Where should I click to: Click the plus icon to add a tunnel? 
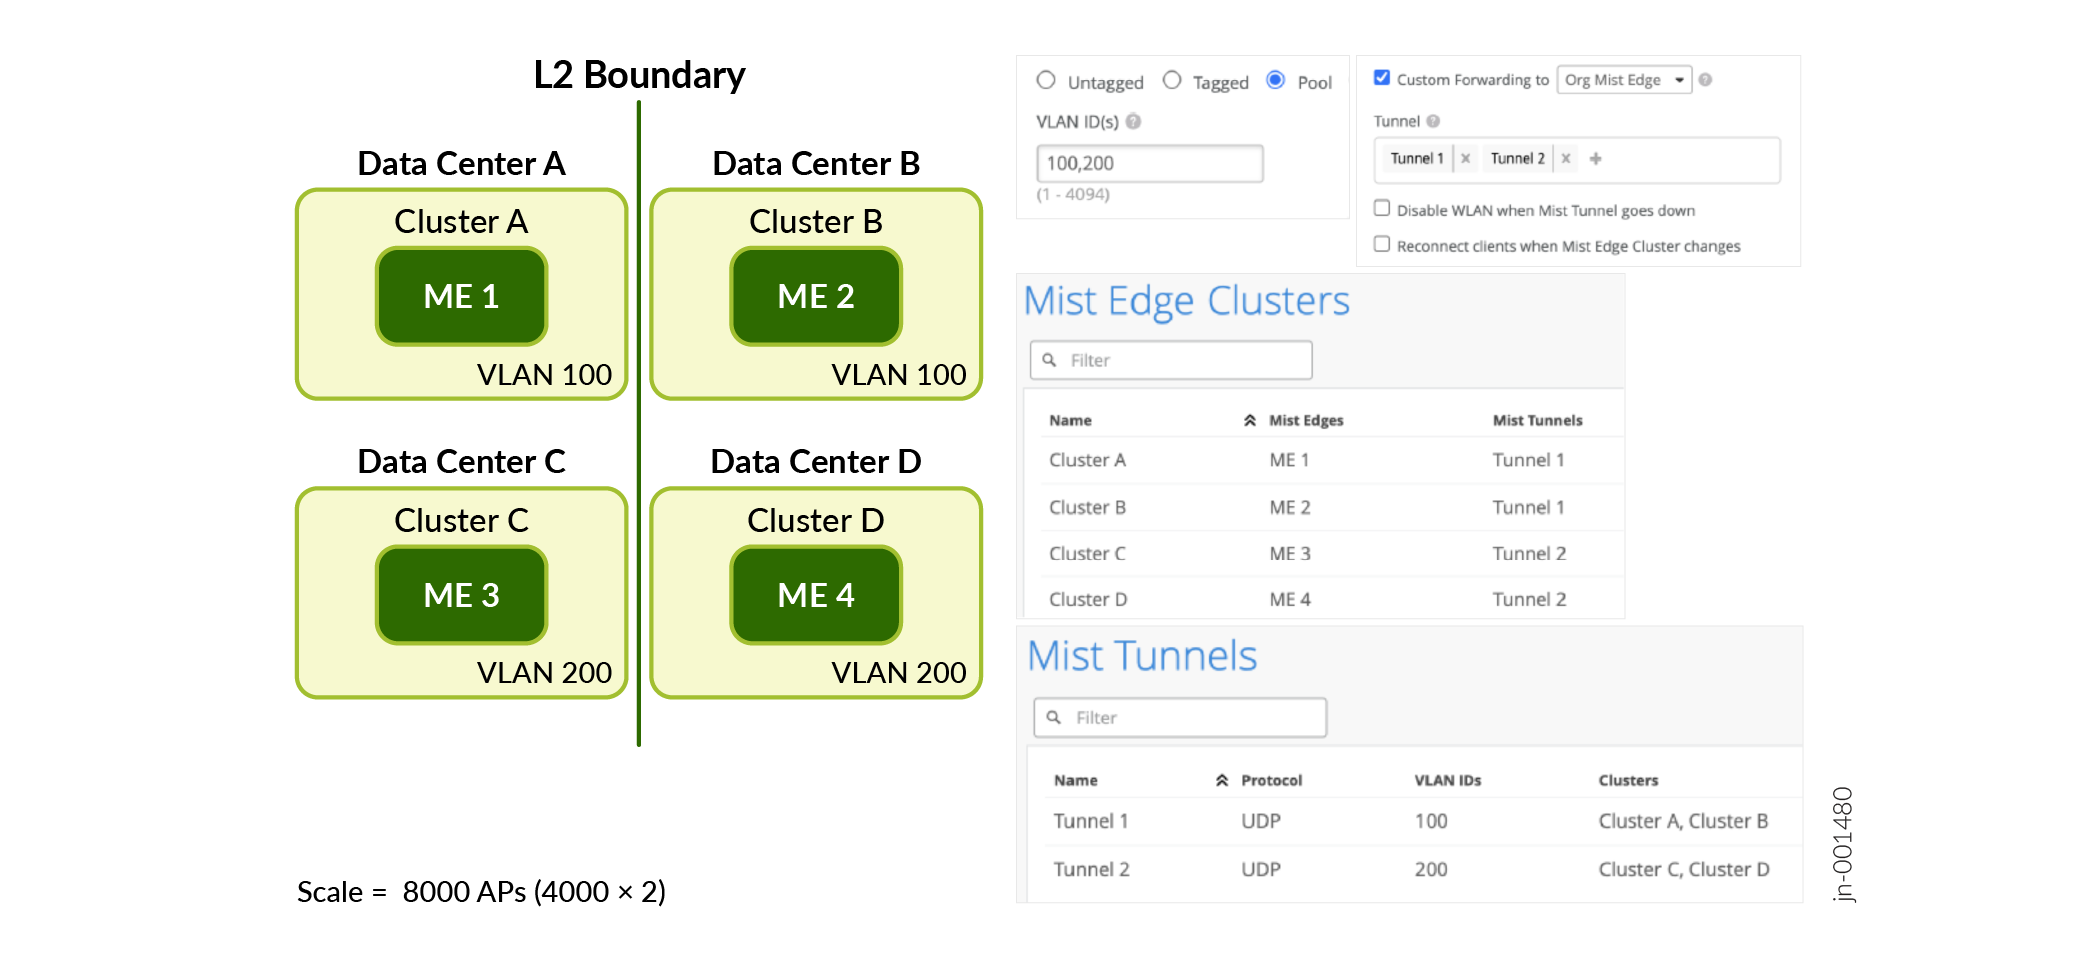click(1596, 158)
